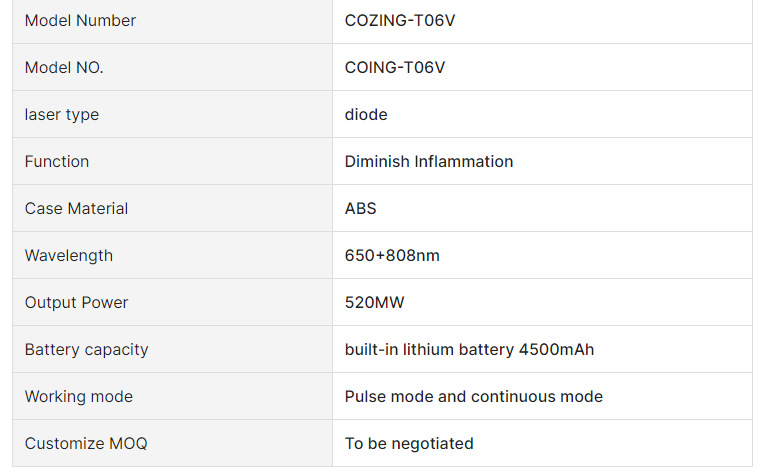Select the 650+808nm wavelength value
Viewport: 763px width, 475px height.
392,256
